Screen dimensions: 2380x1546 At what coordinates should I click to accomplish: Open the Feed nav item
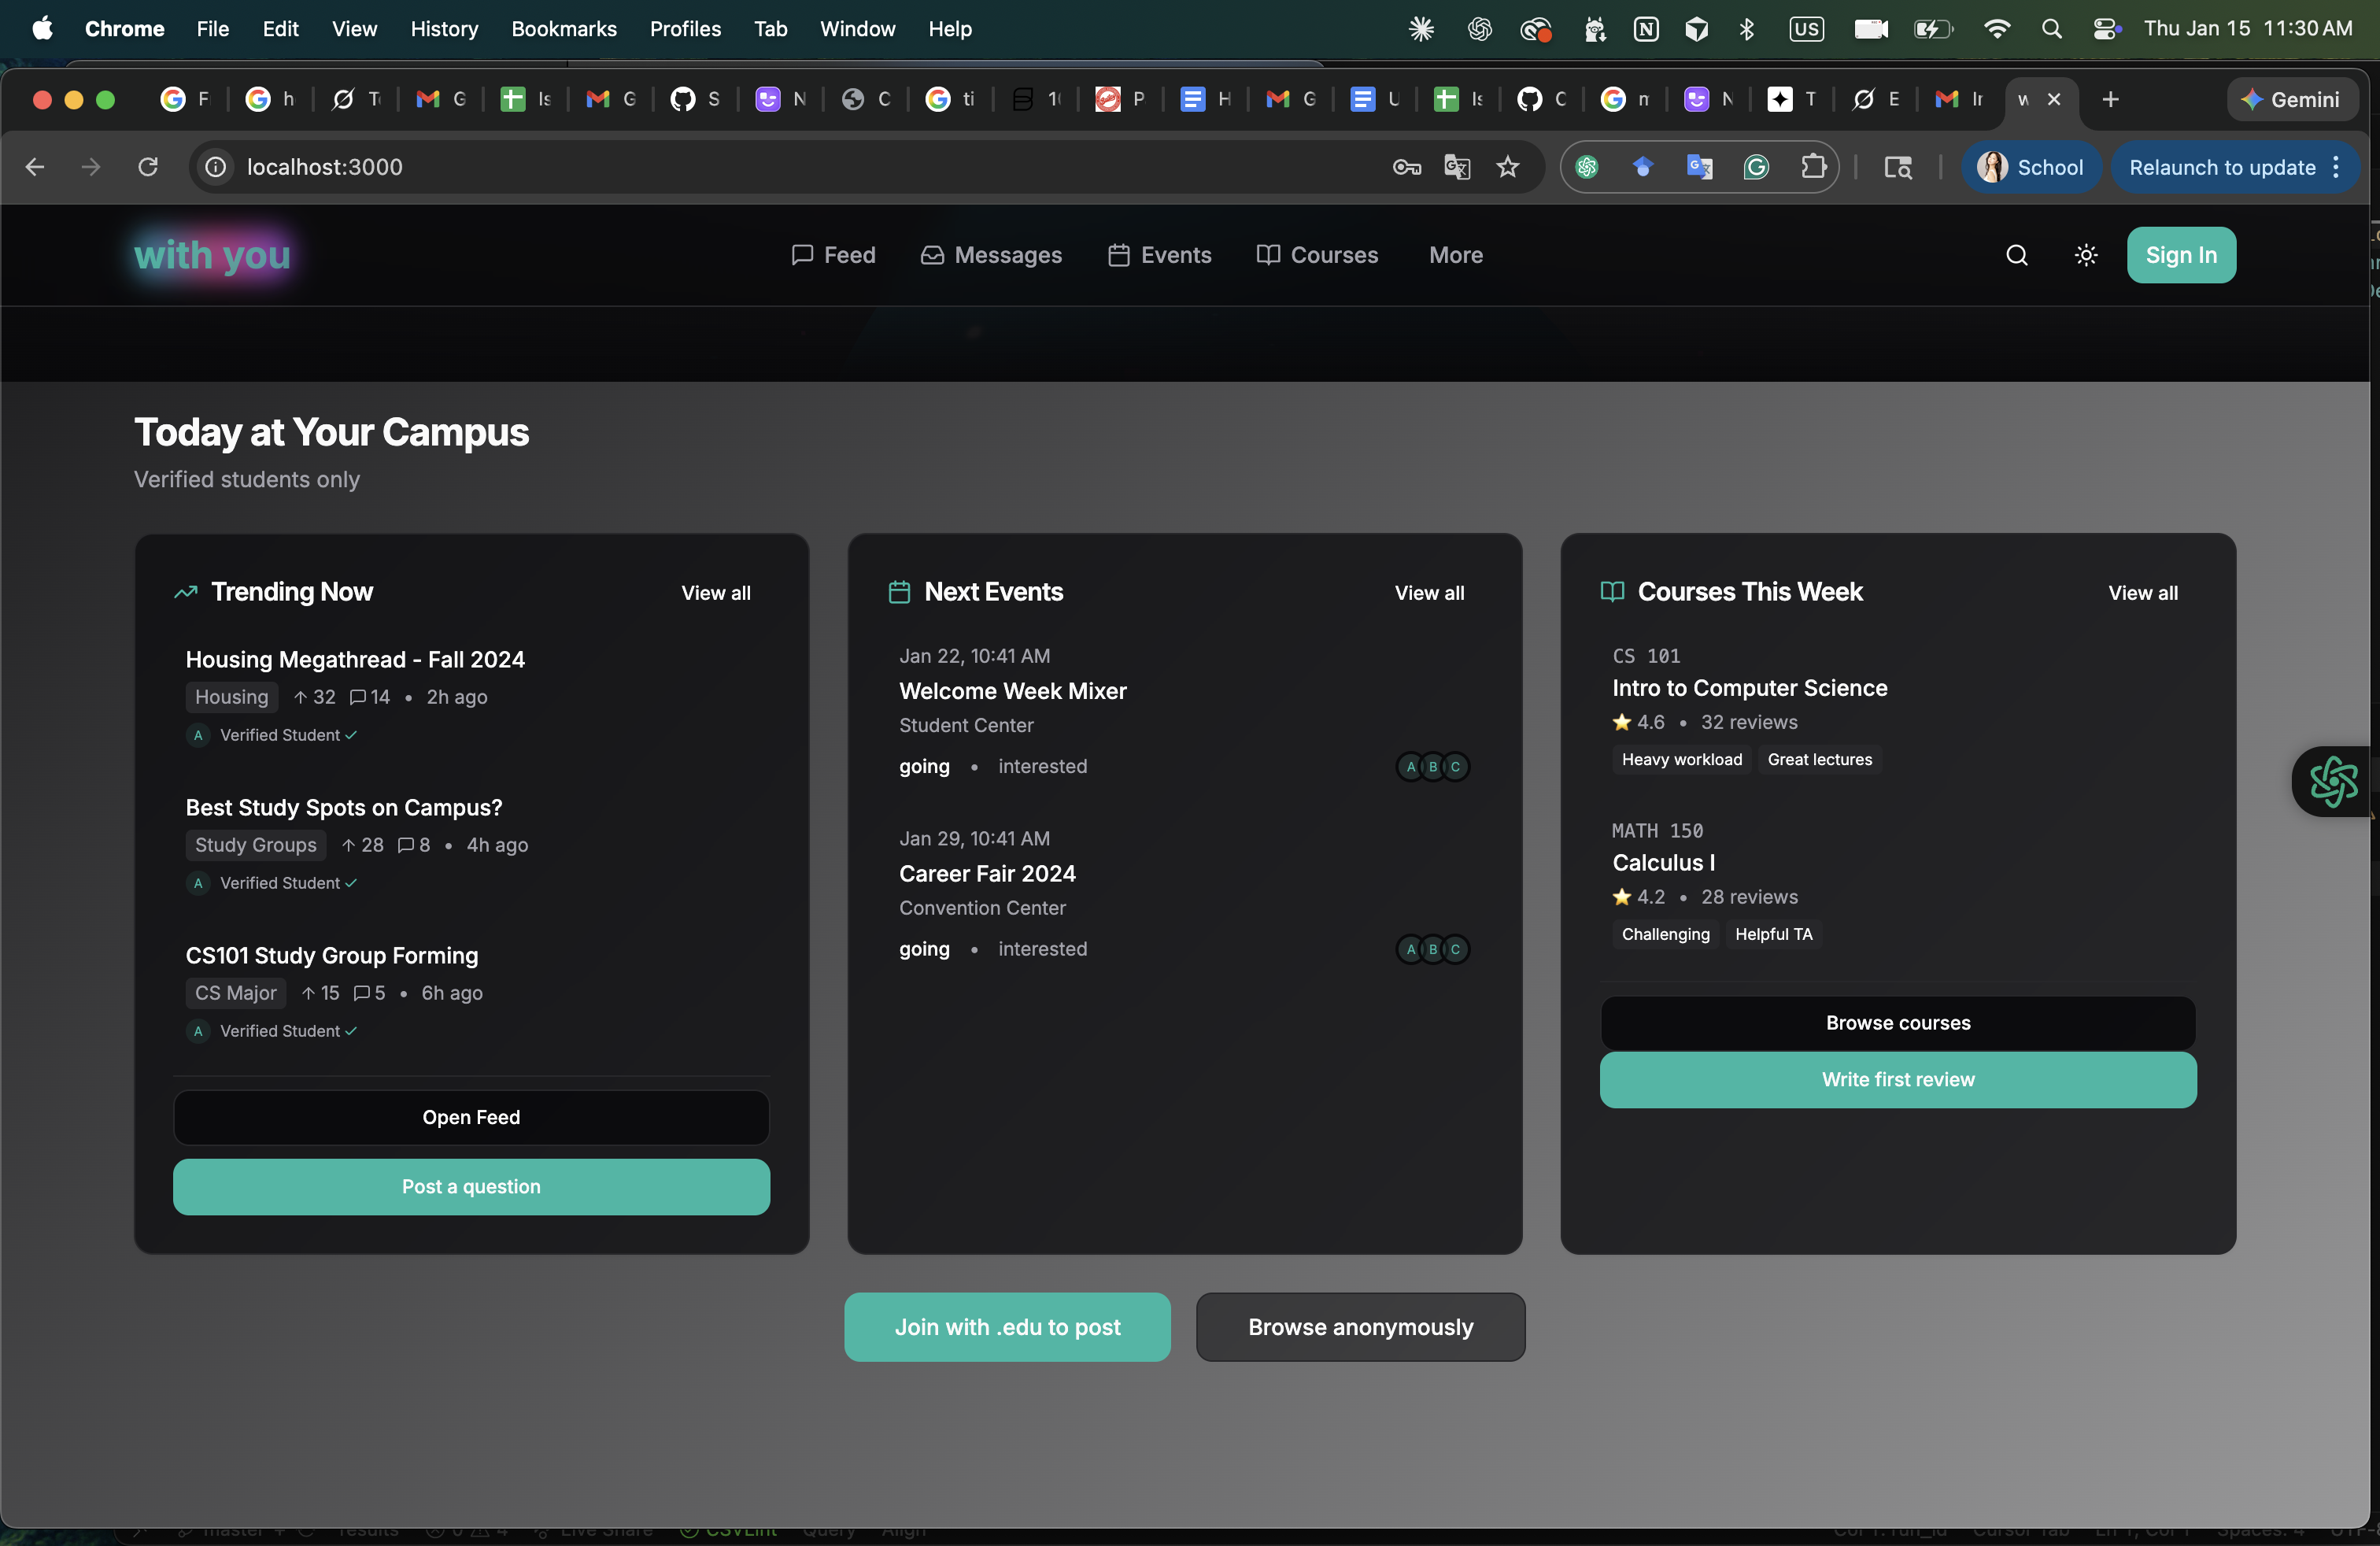point(833,255)
